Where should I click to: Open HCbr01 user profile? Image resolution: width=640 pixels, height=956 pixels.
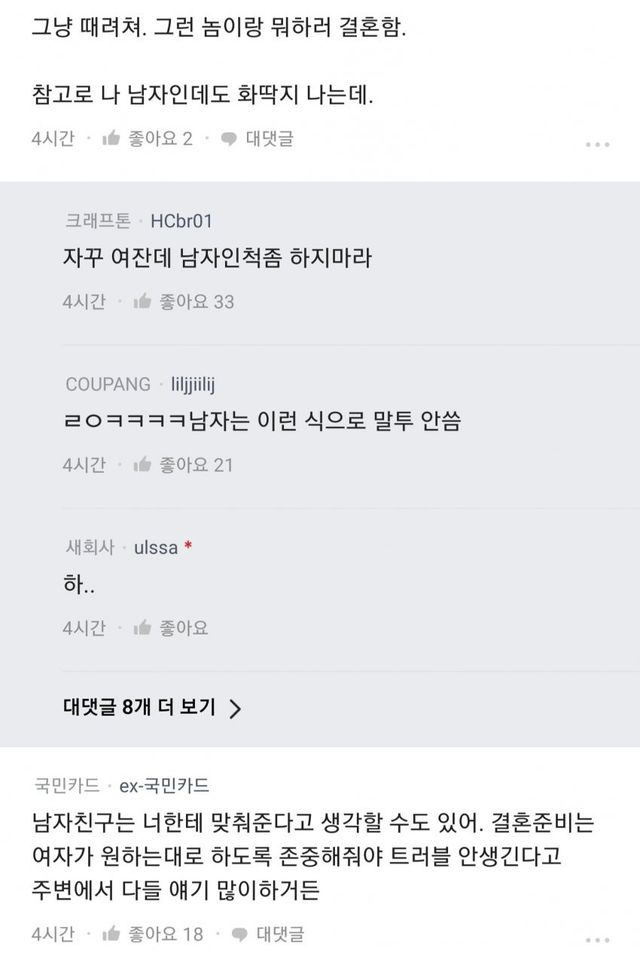tap(181, 221)
